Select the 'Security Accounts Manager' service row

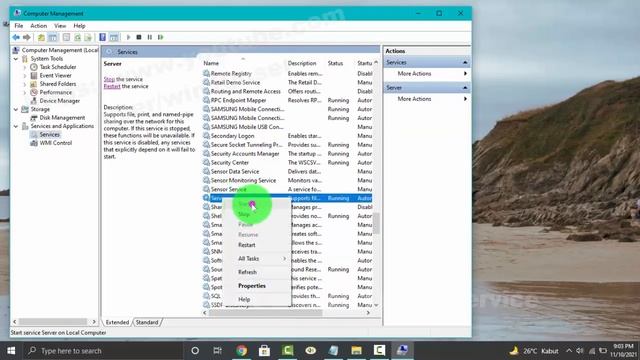click(287, 153)
